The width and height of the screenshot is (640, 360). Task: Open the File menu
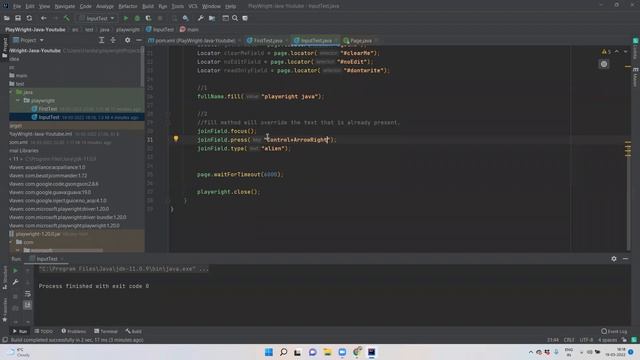pyautogui.click(x=17, y=6)
